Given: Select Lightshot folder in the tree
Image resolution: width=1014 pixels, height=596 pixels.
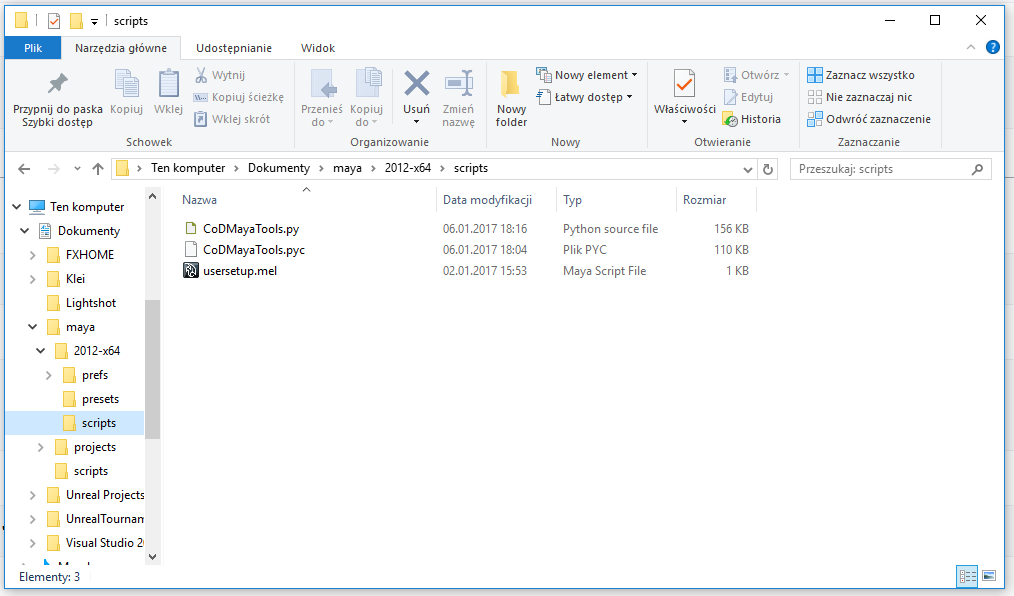Looking at the screenshot, I should [x=91, y=303].
